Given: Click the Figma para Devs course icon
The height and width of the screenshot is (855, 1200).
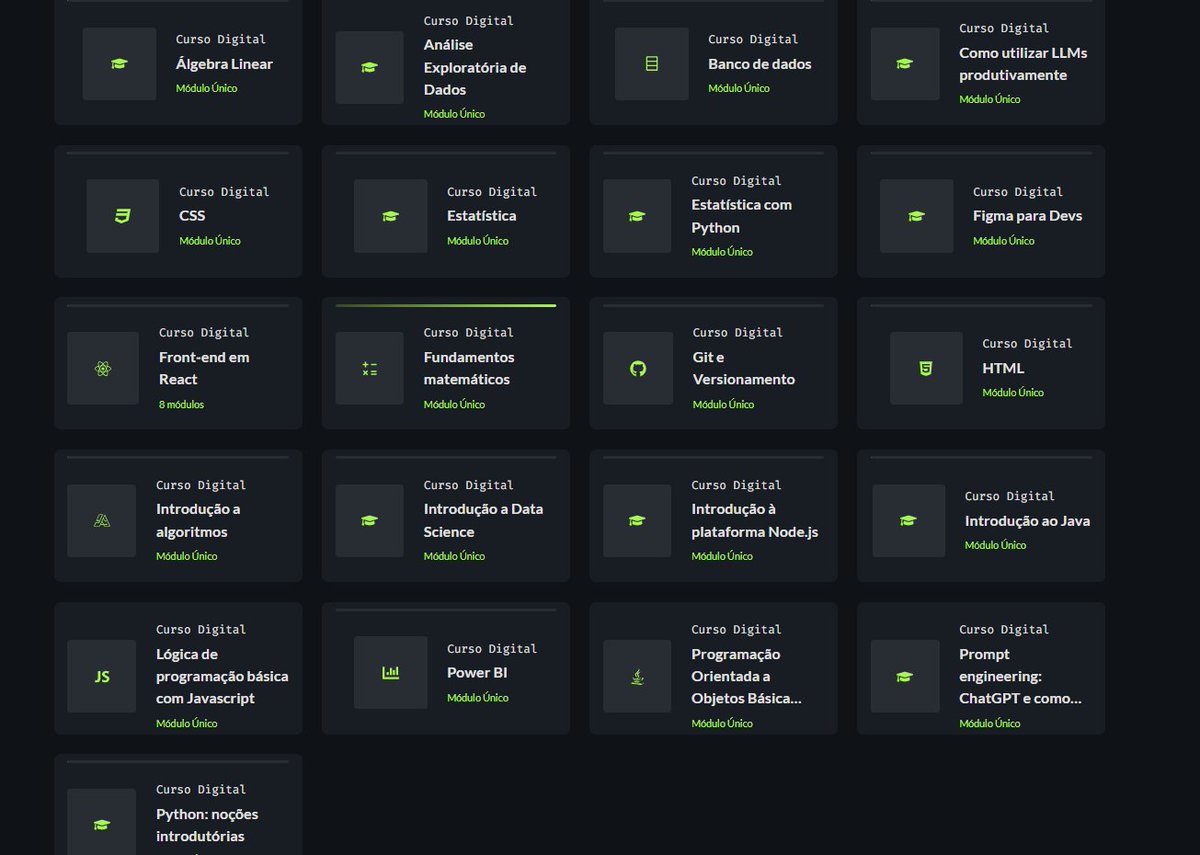Looking at the screenshot, I should (x=916, y=216).
